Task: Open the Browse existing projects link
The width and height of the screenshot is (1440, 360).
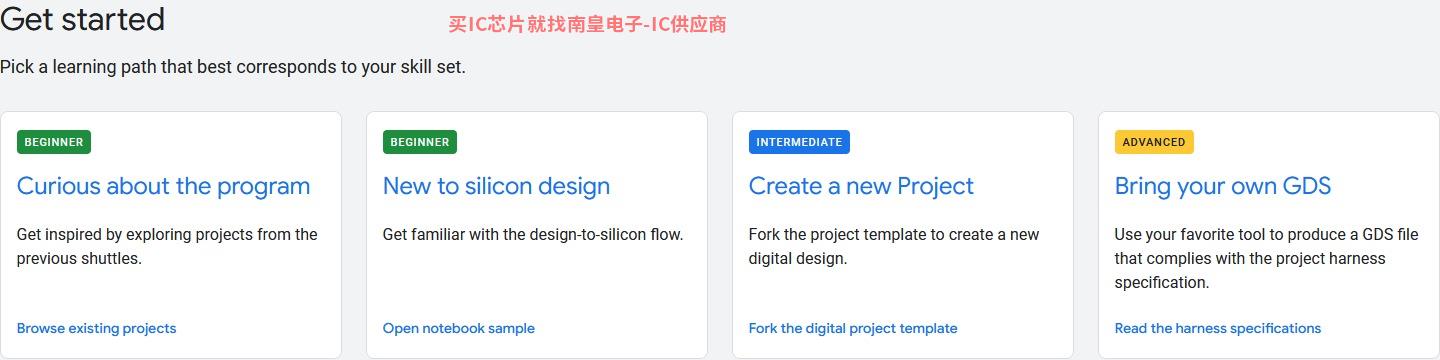Action: tap(96, 328)
